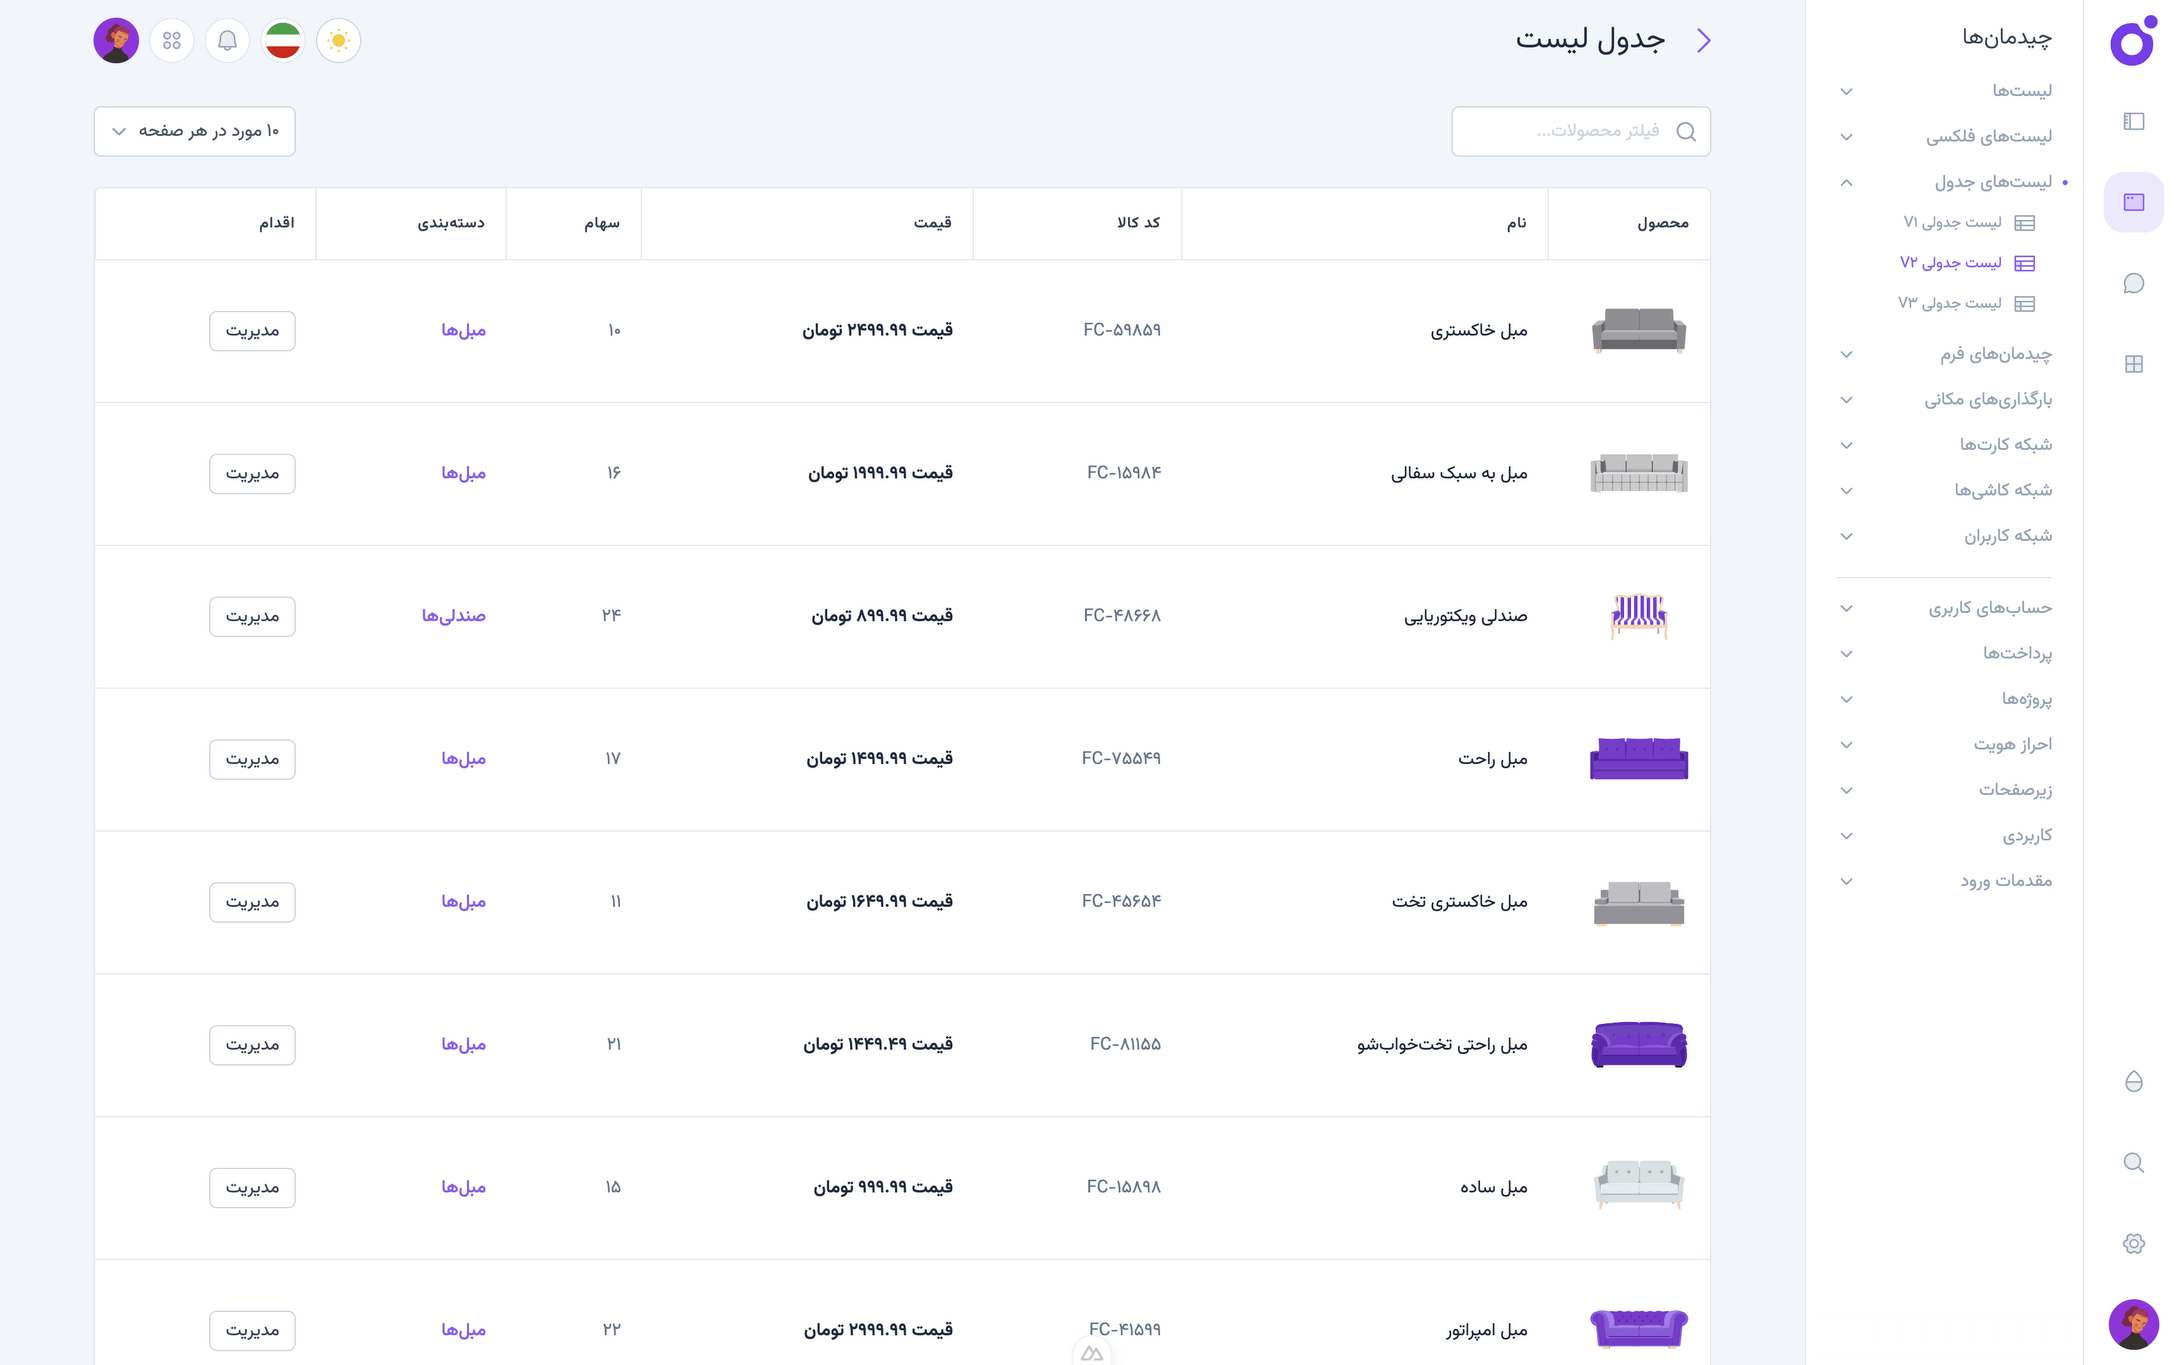The image size is (2184, 1365).
Task: Click the Iran flag language icon
Action: pos(283,41)
